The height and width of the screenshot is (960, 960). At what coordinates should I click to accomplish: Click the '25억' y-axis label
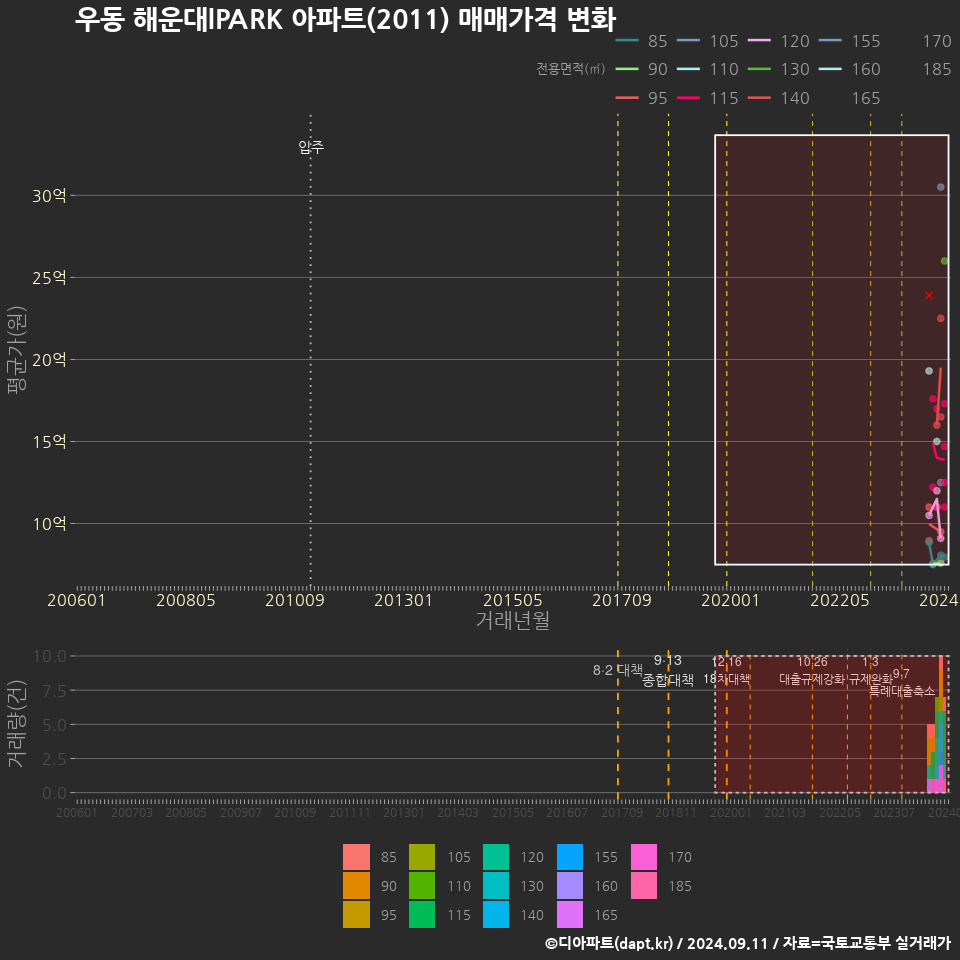(49, 278)
